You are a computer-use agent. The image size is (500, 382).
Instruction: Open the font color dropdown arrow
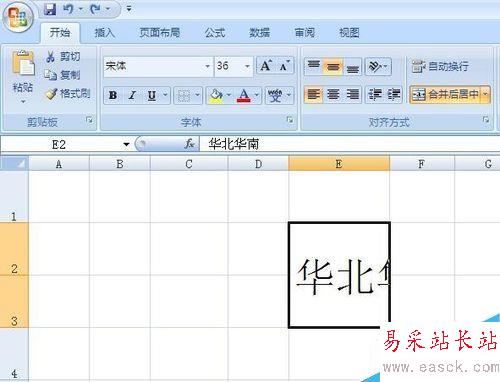[x=257, y=95]
